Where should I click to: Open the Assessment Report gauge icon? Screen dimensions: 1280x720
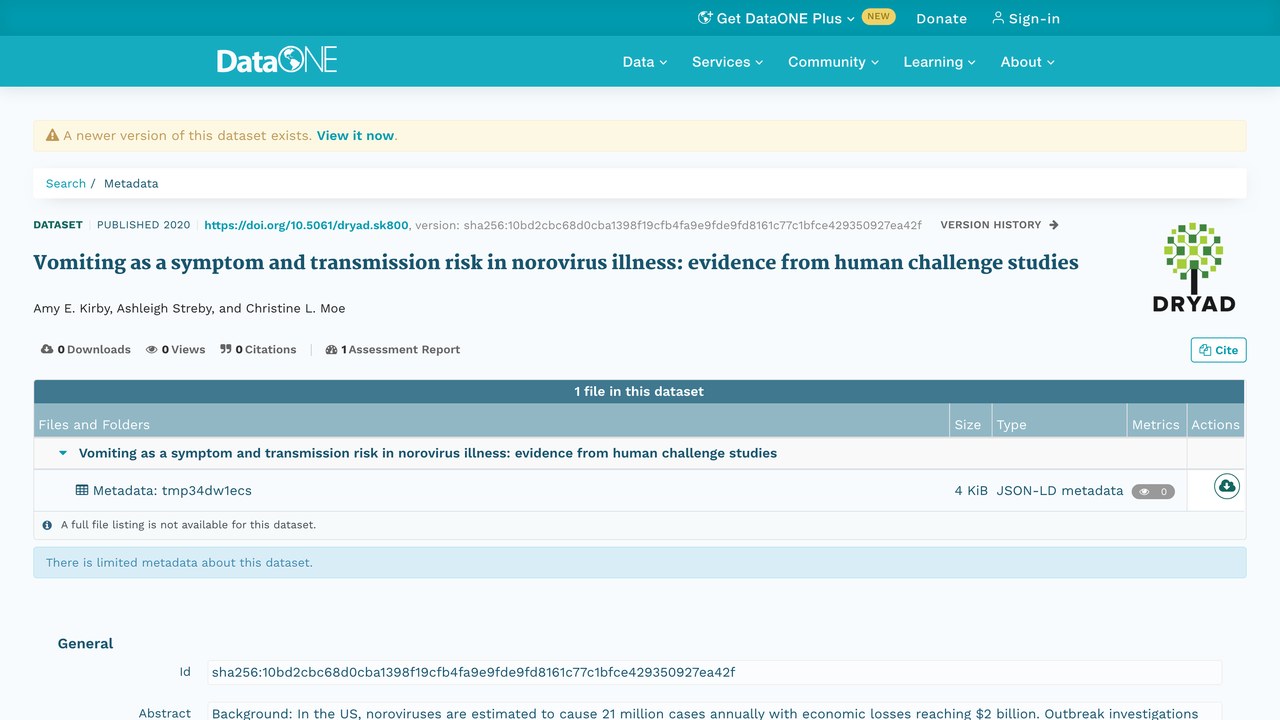(331, 350)
